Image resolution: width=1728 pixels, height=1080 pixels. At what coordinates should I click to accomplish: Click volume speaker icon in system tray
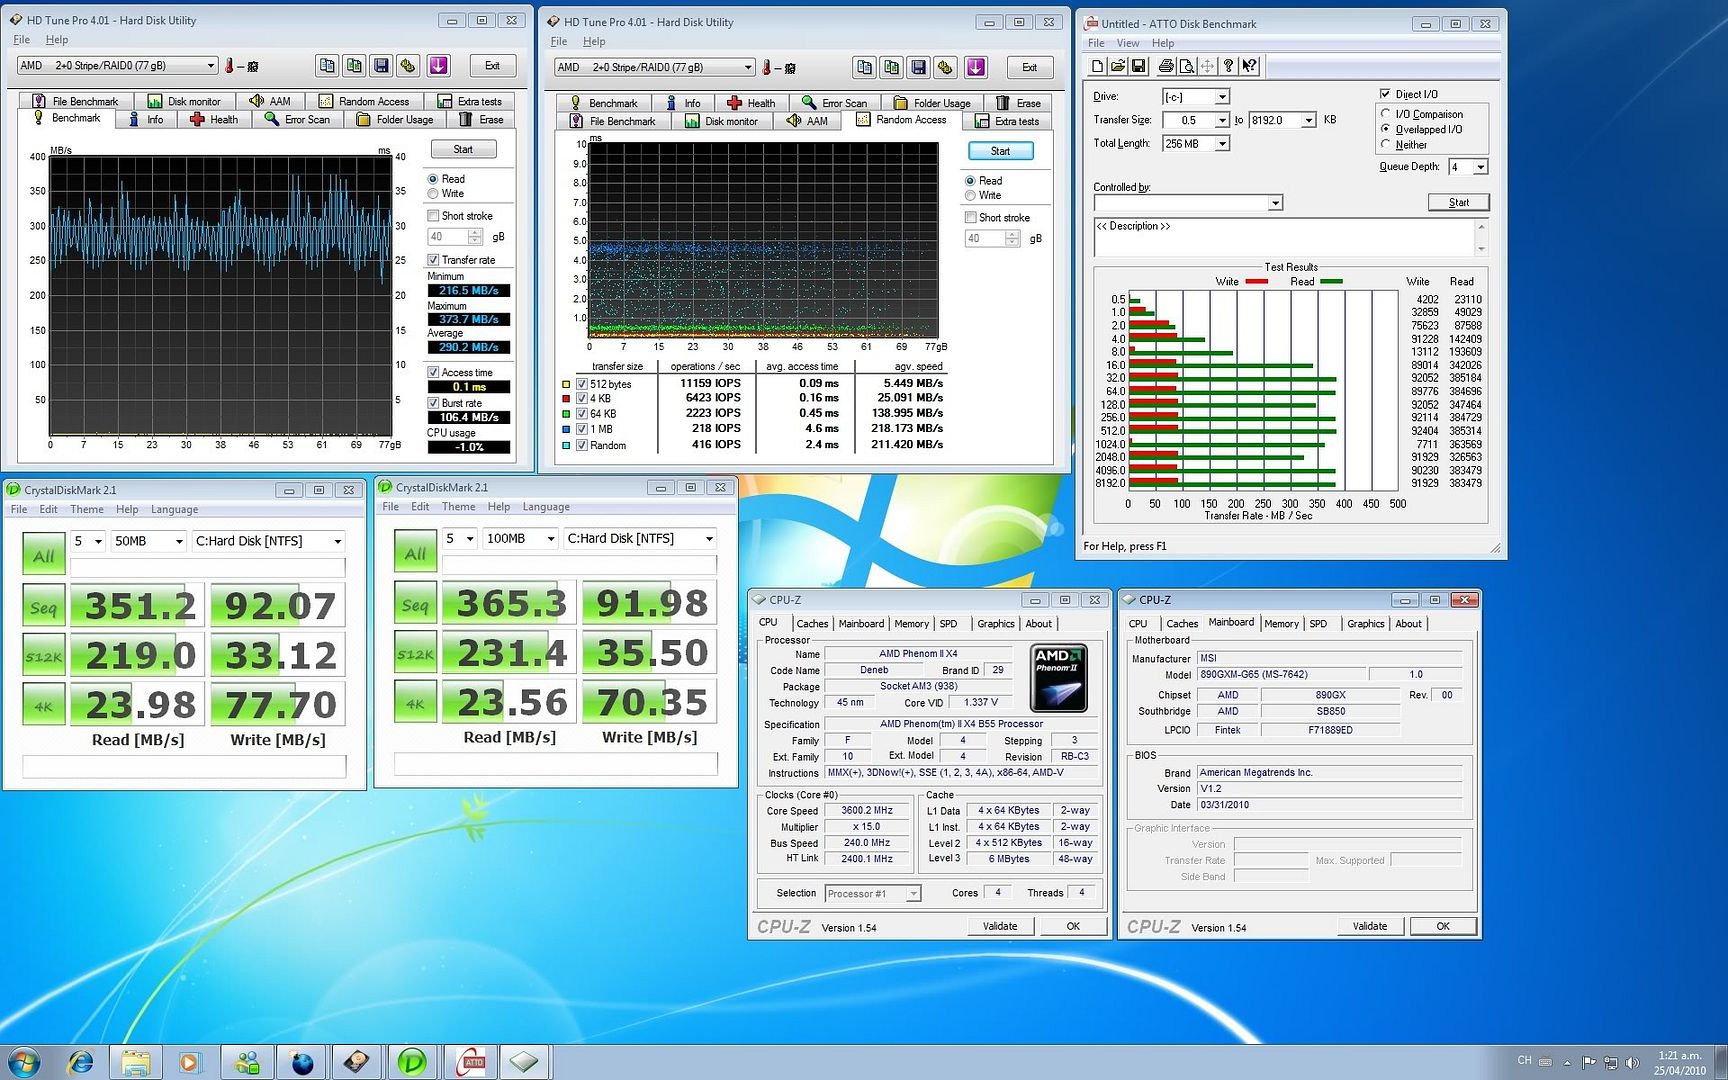coord(1632,1062)
